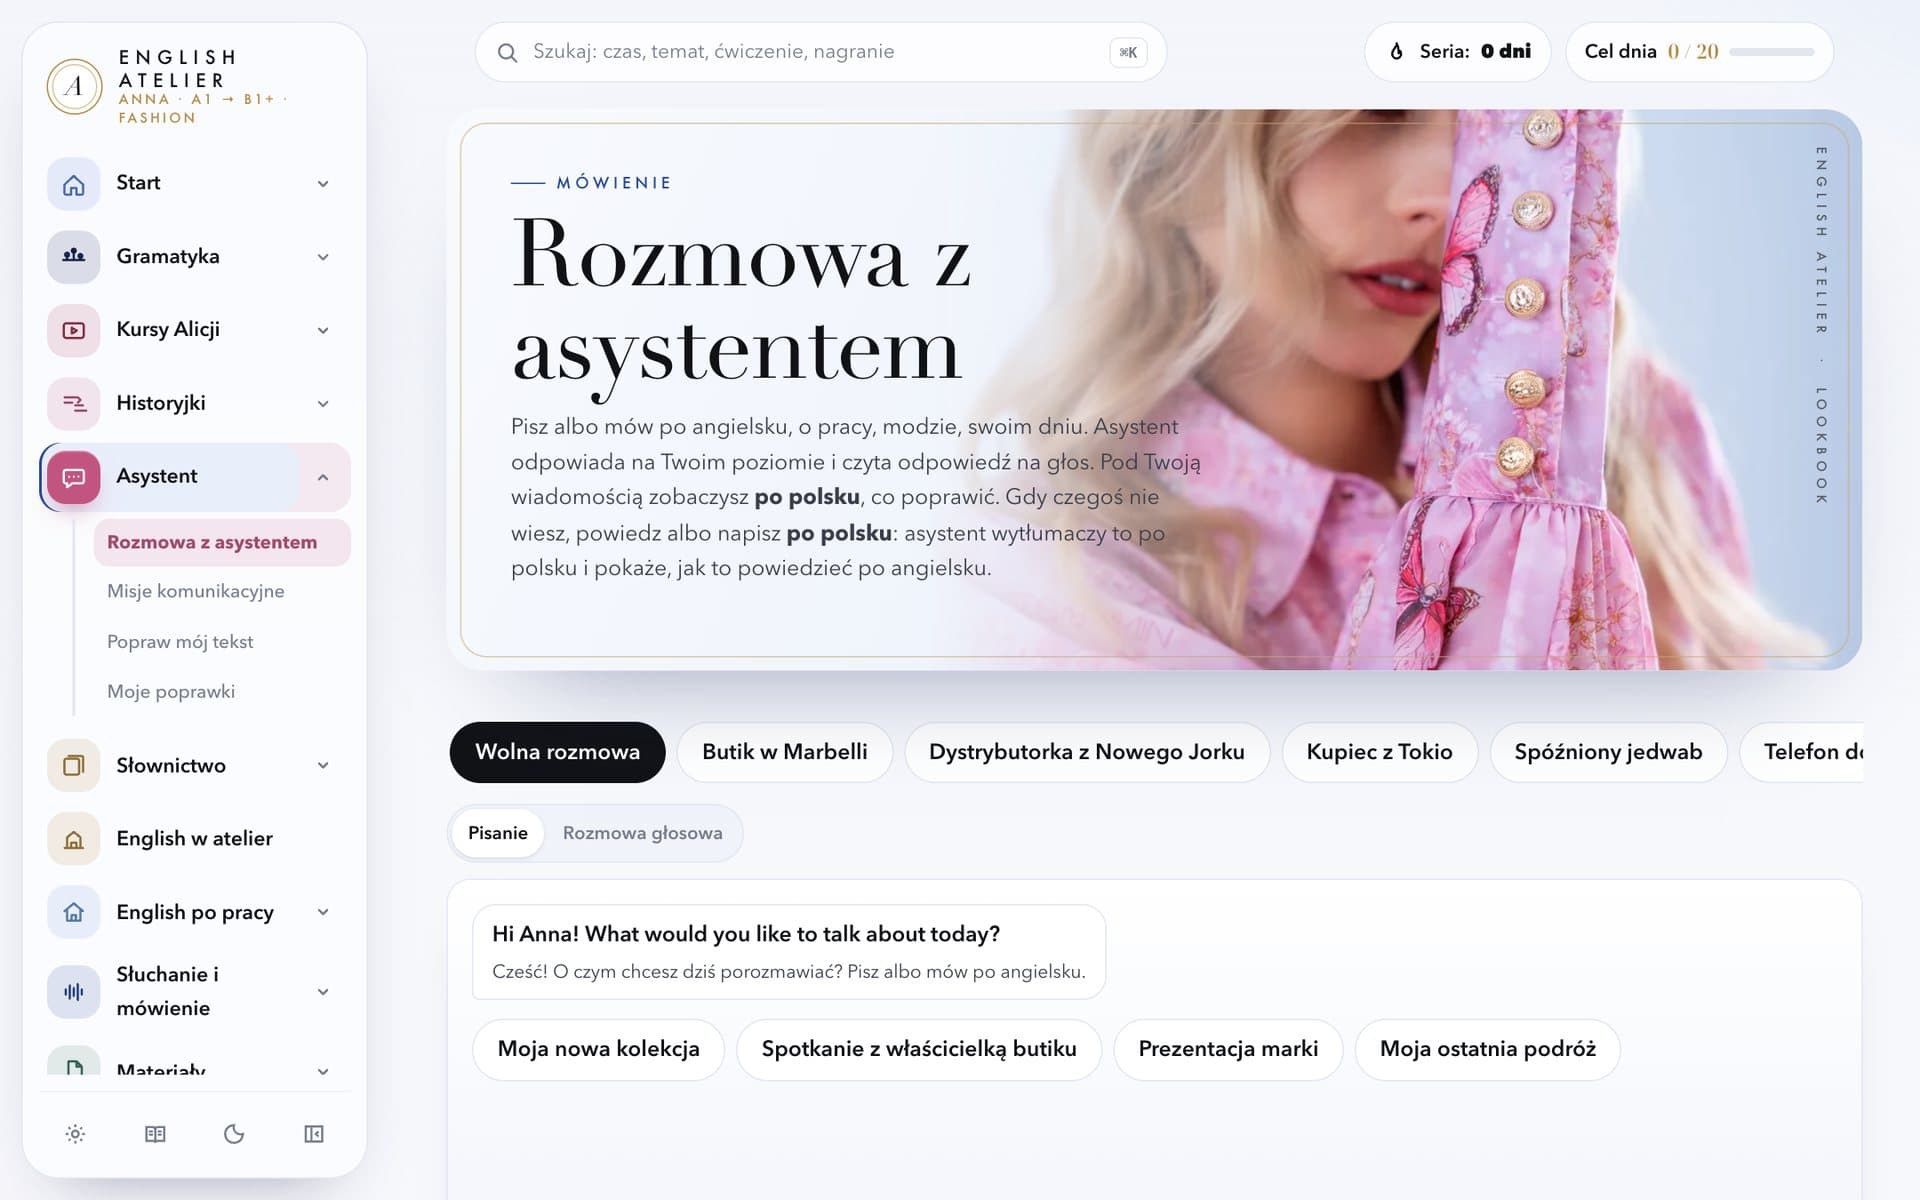The width and height of the screenshot is (1920, 1200).
Task: Click the Słuchanie i mówienie waveform icon
Action: pyautogui.click(x=74, y=992)
